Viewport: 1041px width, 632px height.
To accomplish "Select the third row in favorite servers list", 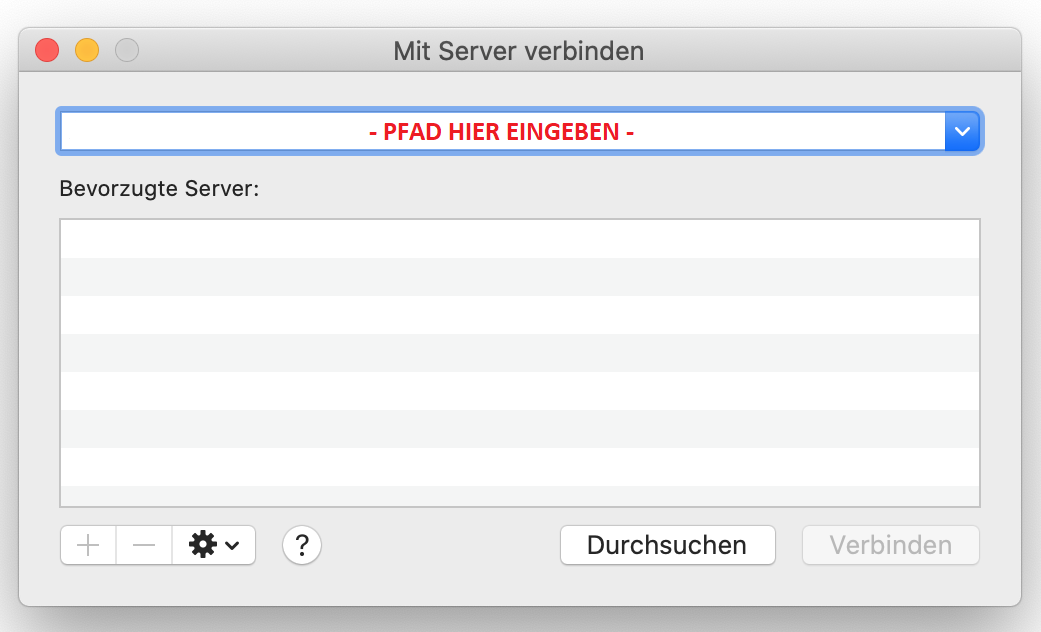I will [520, 315].
